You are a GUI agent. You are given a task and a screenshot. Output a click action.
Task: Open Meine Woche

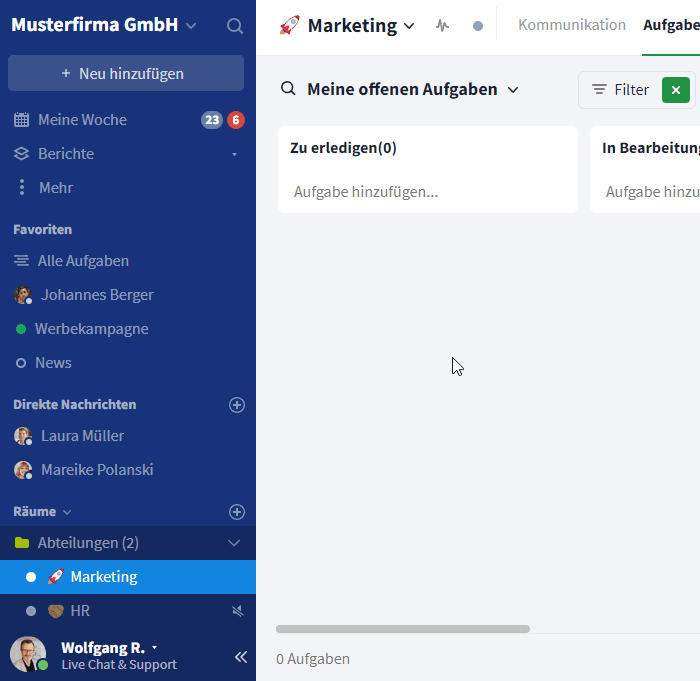click(x=82, y=120)
